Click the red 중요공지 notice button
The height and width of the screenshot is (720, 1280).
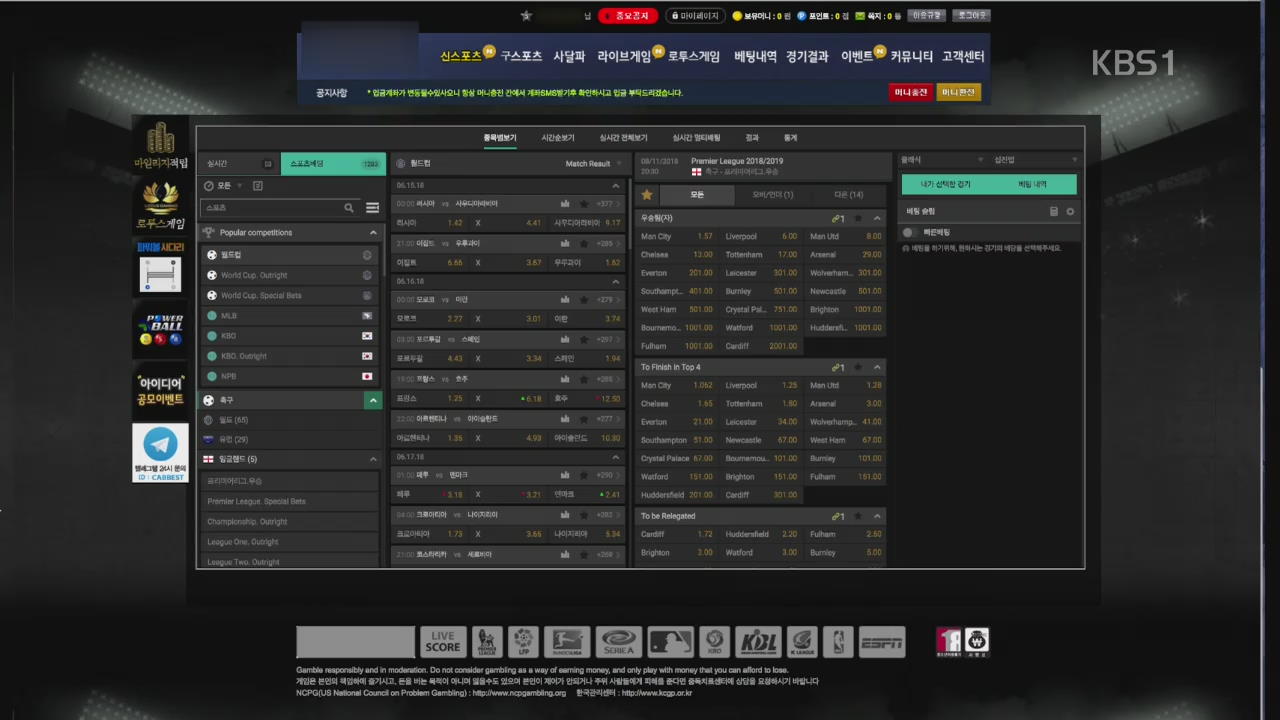[x=627, y=16]
